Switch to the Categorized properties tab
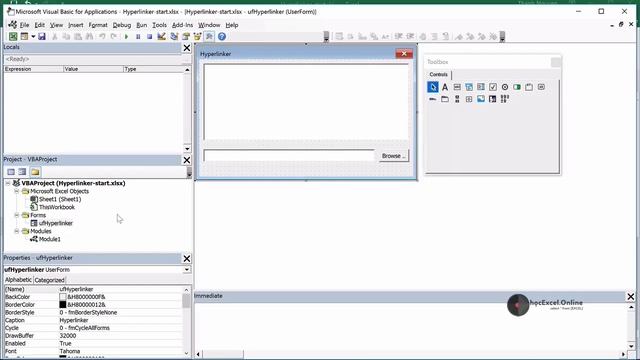640x360 pixels. click(49, 280)
